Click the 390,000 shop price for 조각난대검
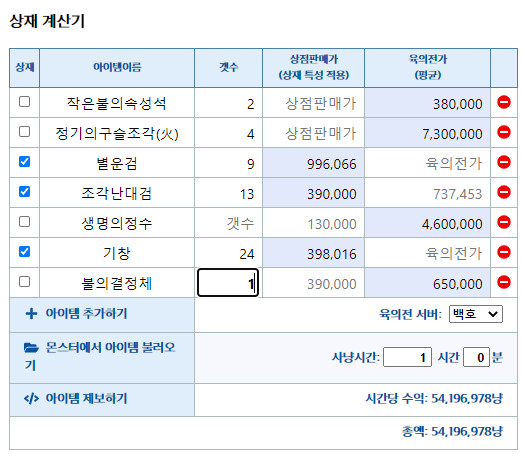Image resolution: width=523 pixels, height=462 pixels. [313, 193]
